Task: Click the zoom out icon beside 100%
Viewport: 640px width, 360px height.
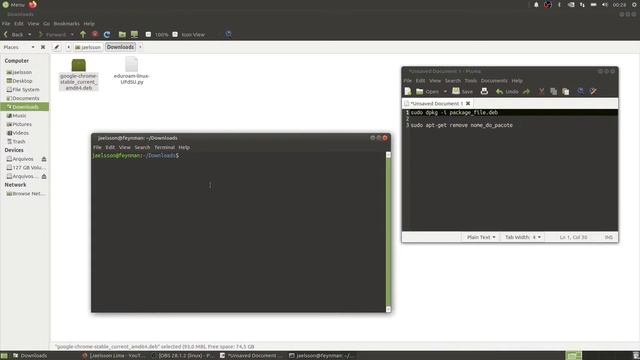Action: [149, 35]
